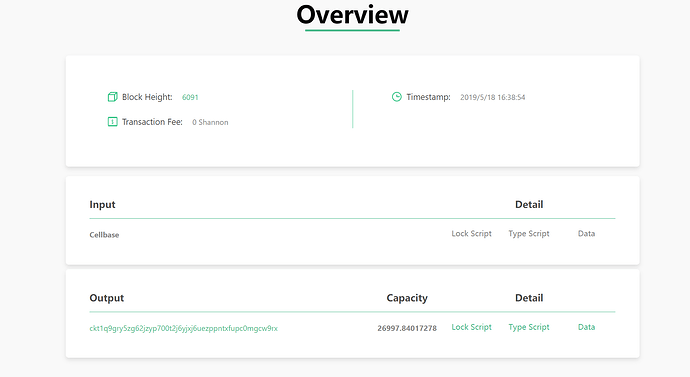
Task: Click Data in the Cellbase input row
Action: 586,234
